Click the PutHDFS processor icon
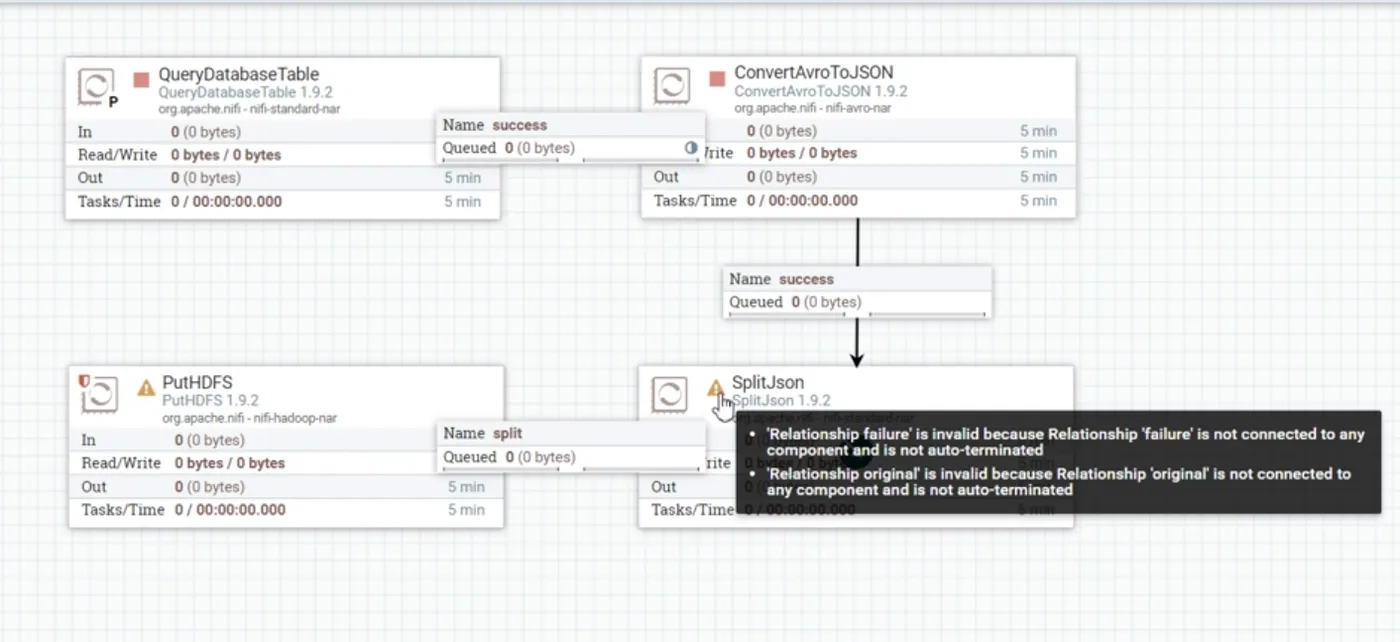Viewport: 1400px width, 642px height. (101, 395)
